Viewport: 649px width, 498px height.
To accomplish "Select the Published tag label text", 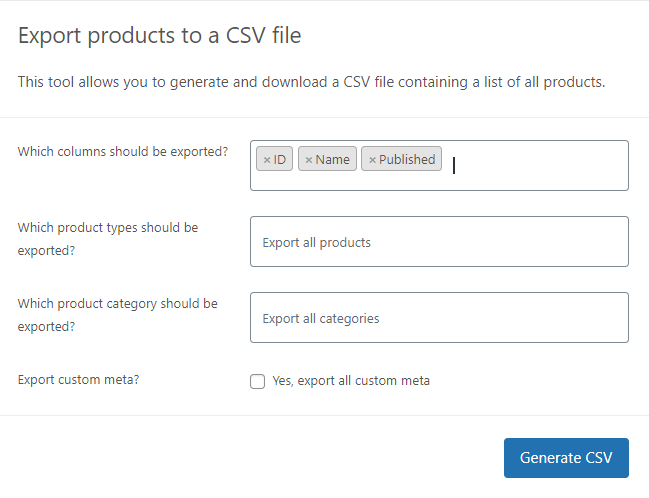I will coord(407,159).
